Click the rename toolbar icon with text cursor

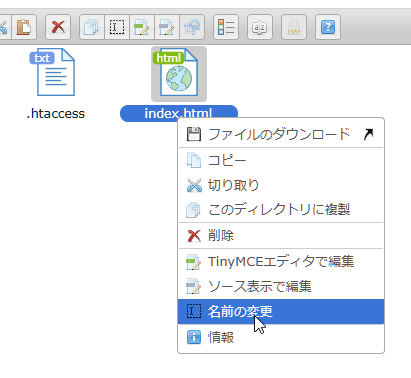point(117,27)
